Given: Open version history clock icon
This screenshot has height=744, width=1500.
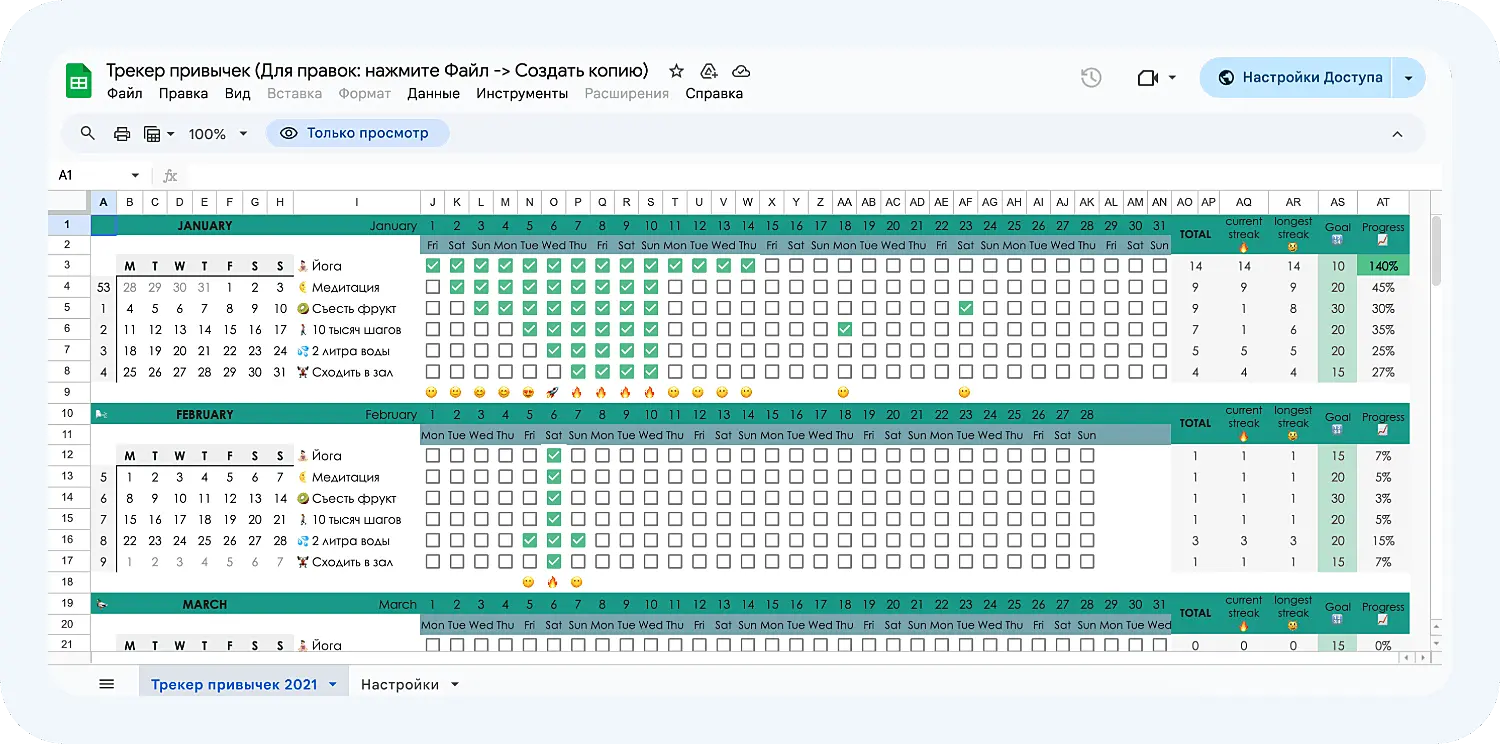Looking at the screenshot, I should [1091, 78].
